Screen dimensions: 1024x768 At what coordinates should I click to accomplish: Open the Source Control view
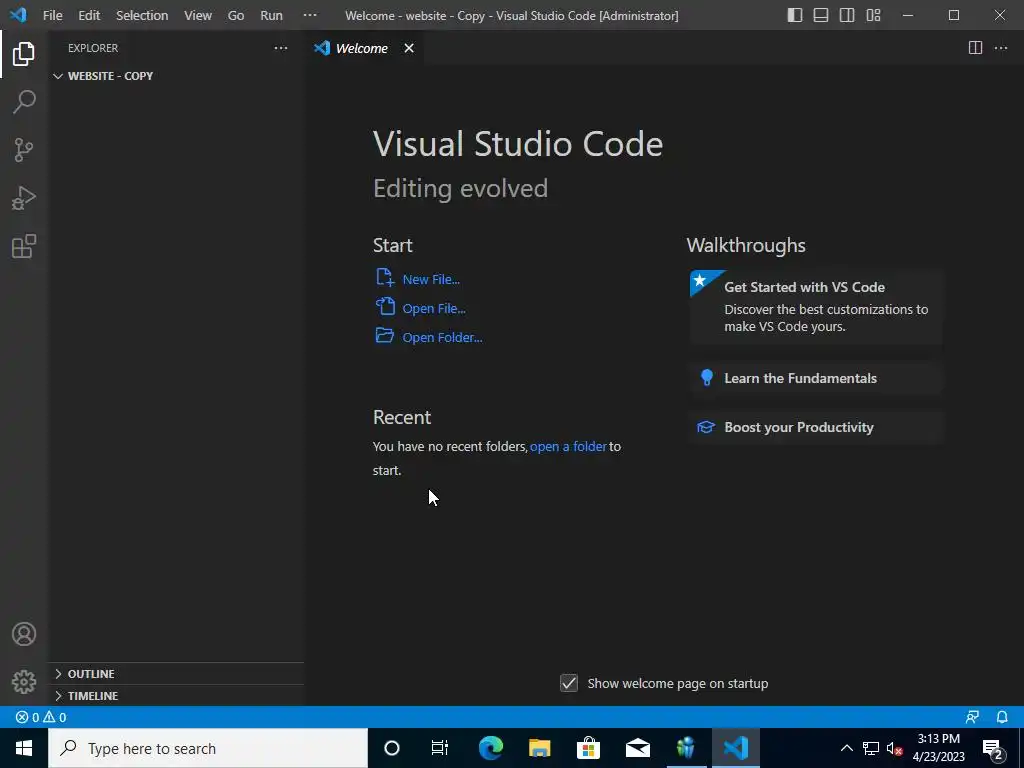[24, 150]
